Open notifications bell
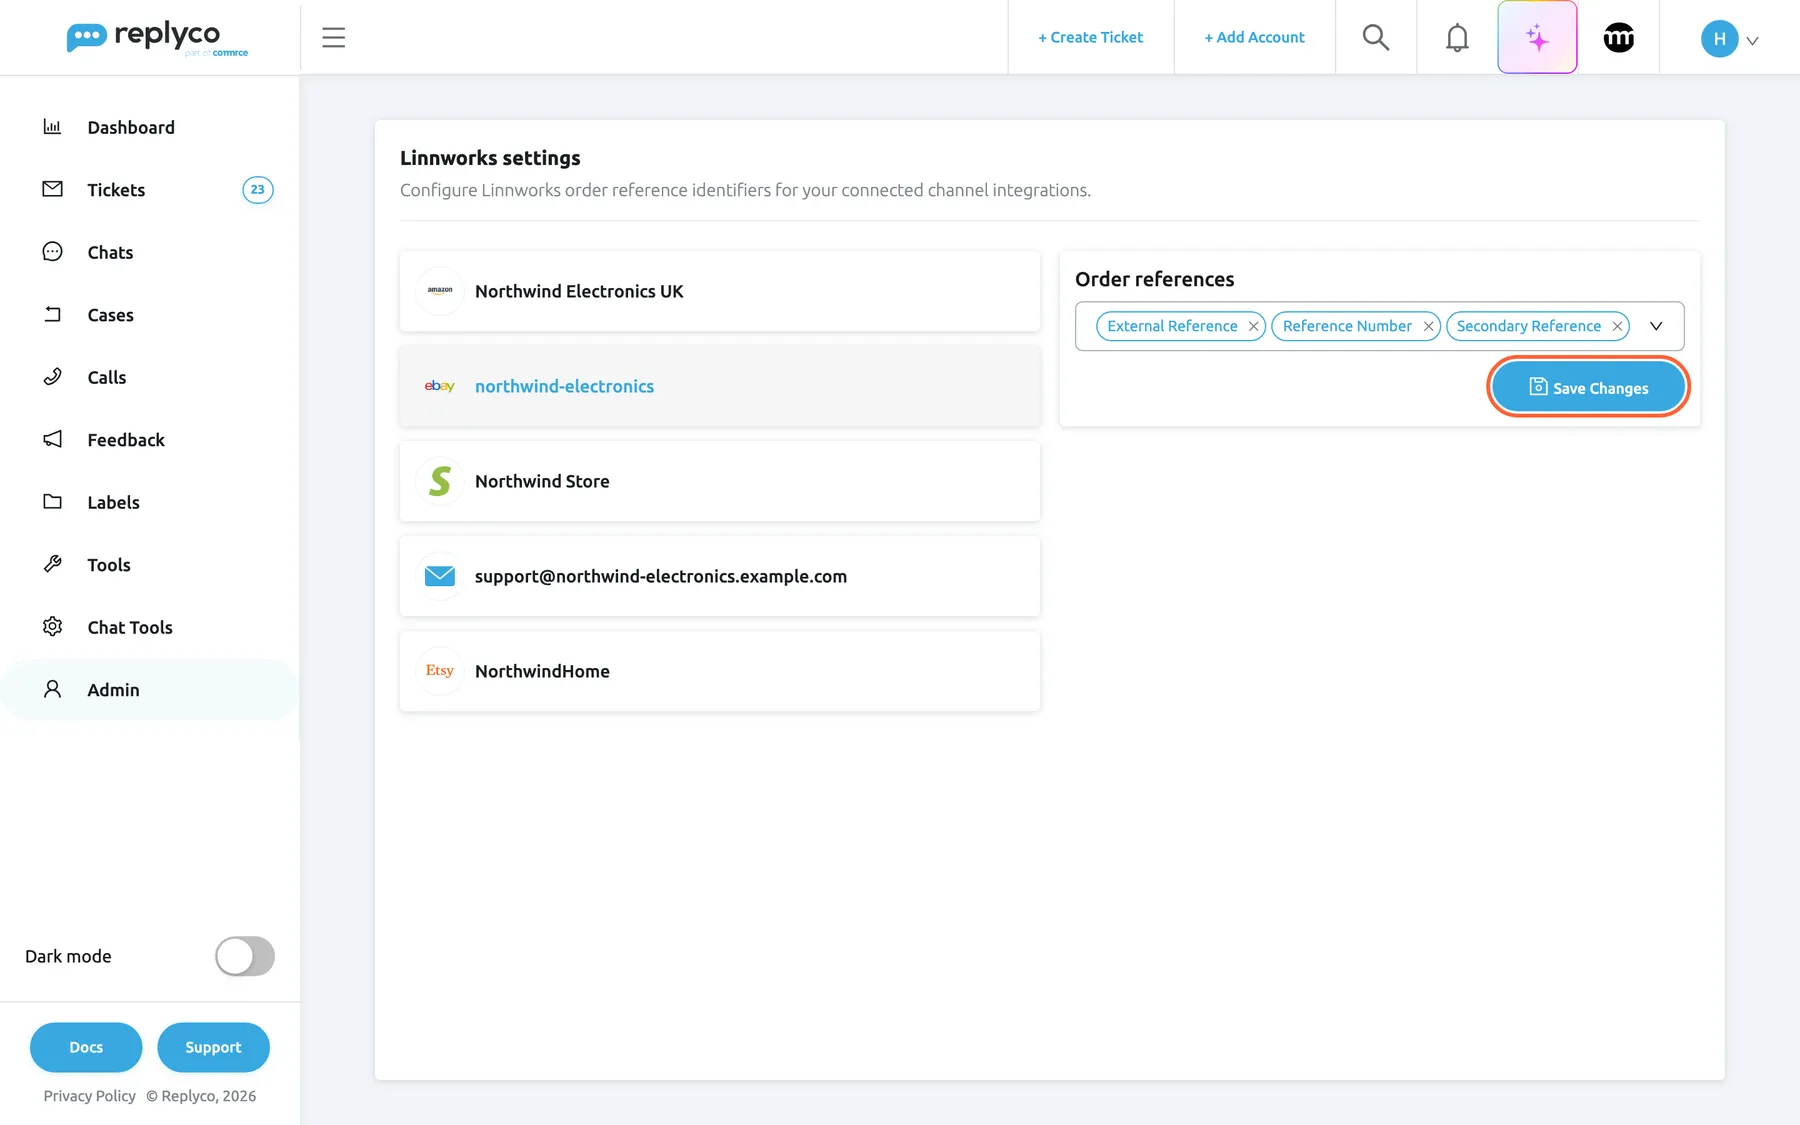Viewport: 1800px width, 1125px height. pyautogui.click(x=1457, y=38)
